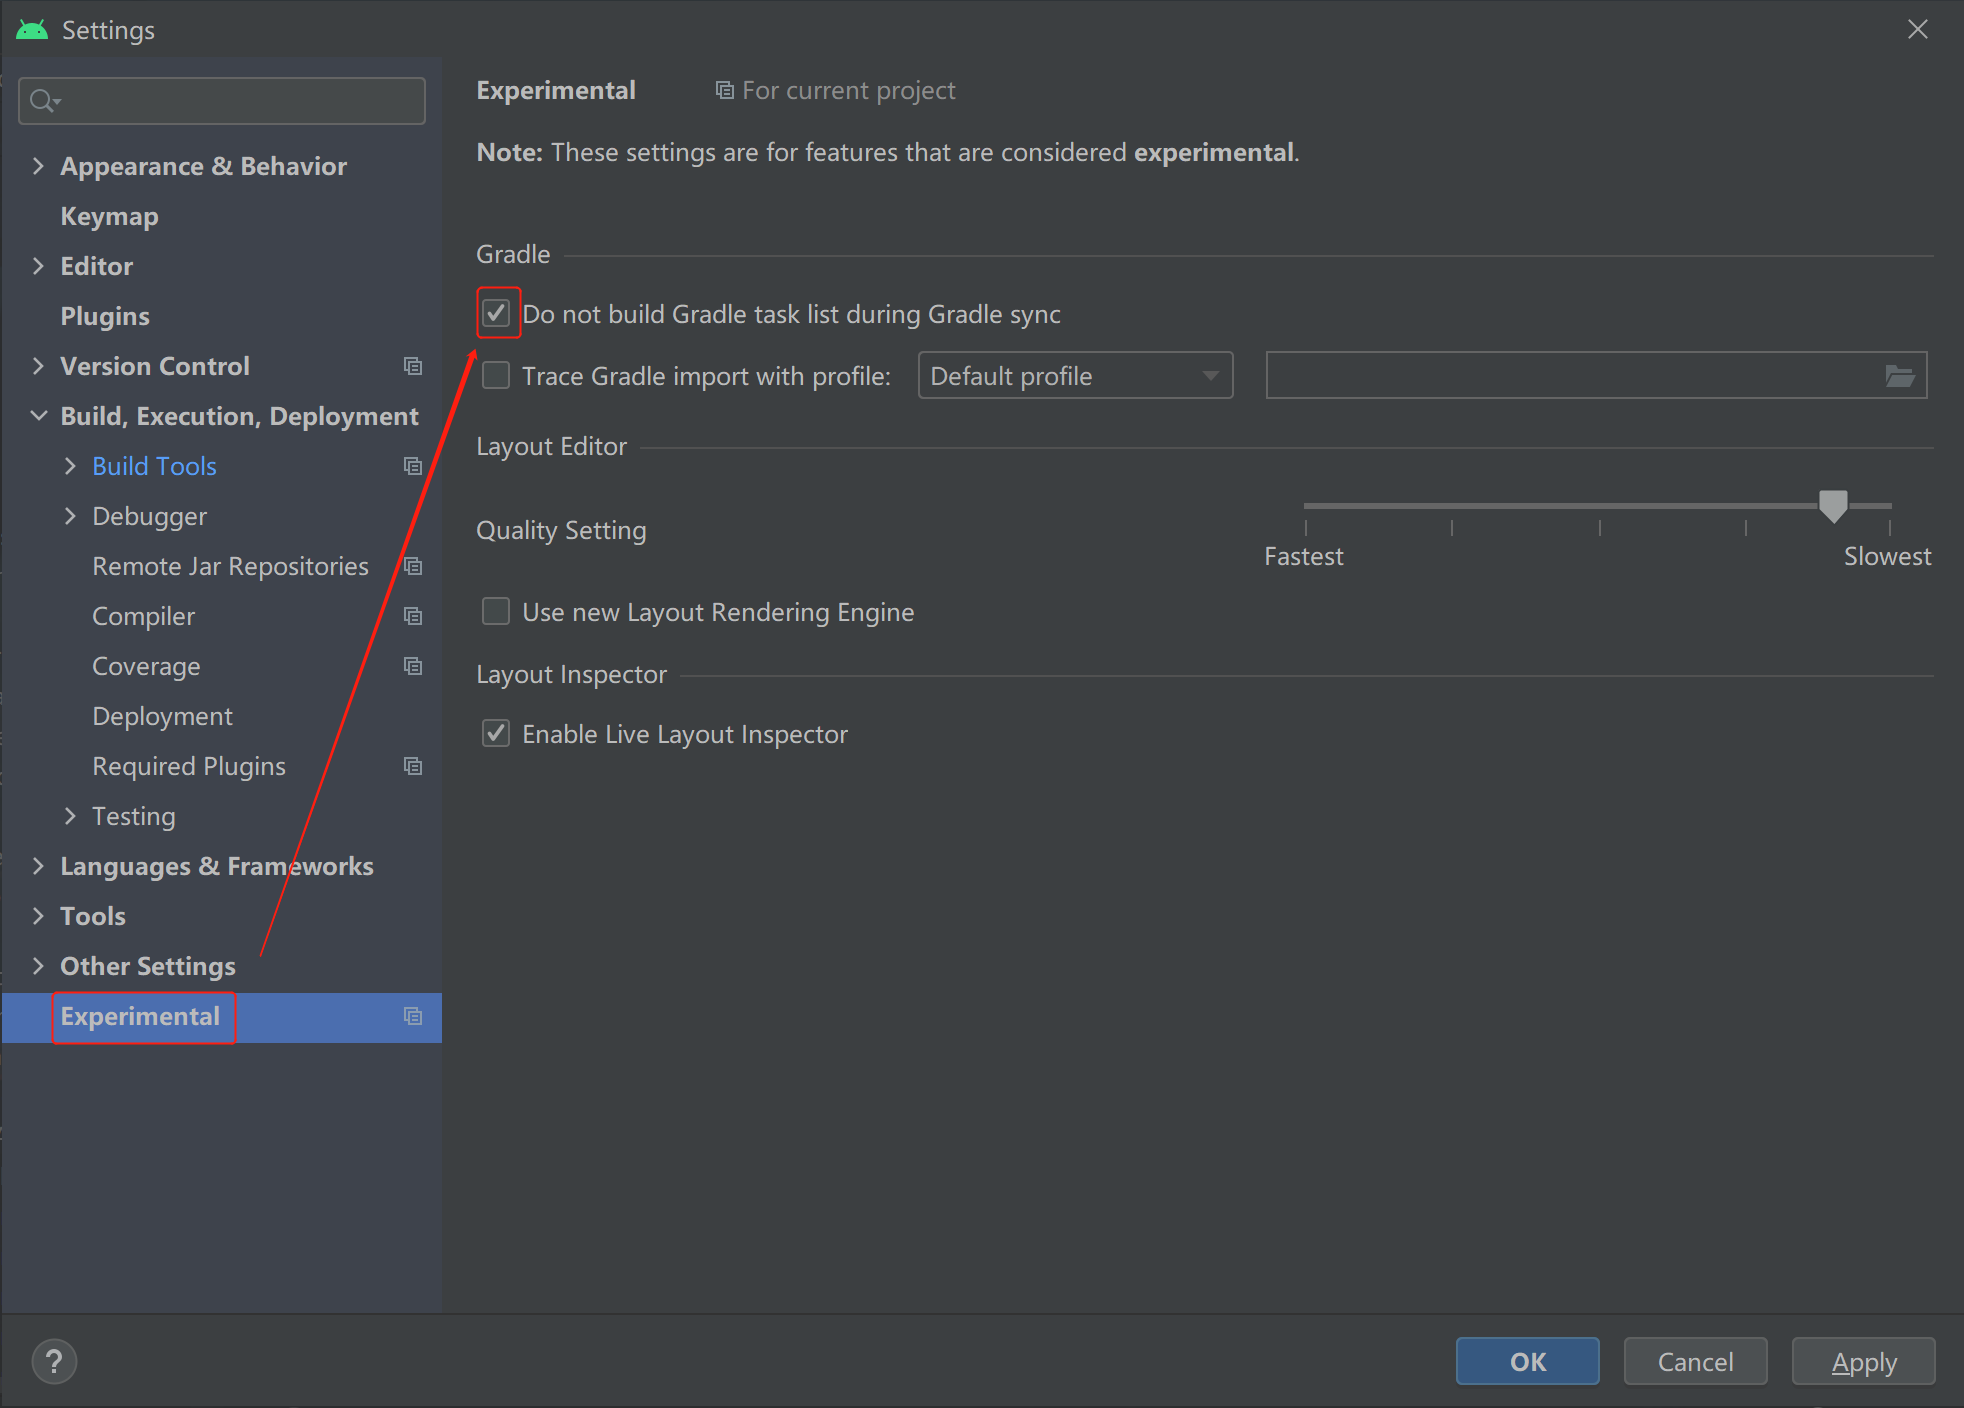
Task: Open help with the question mark button
Action: tap(54, 1362)
